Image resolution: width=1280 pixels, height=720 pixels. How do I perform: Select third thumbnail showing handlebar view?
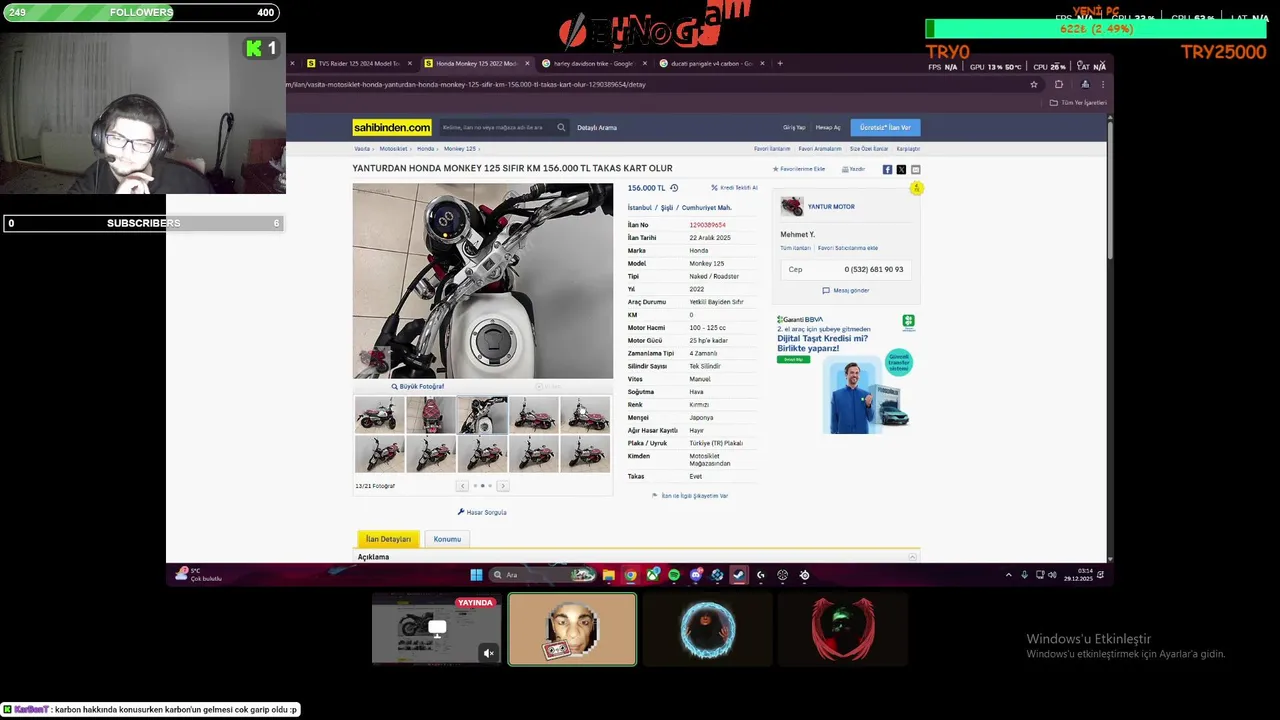click(x=482, y=415)
